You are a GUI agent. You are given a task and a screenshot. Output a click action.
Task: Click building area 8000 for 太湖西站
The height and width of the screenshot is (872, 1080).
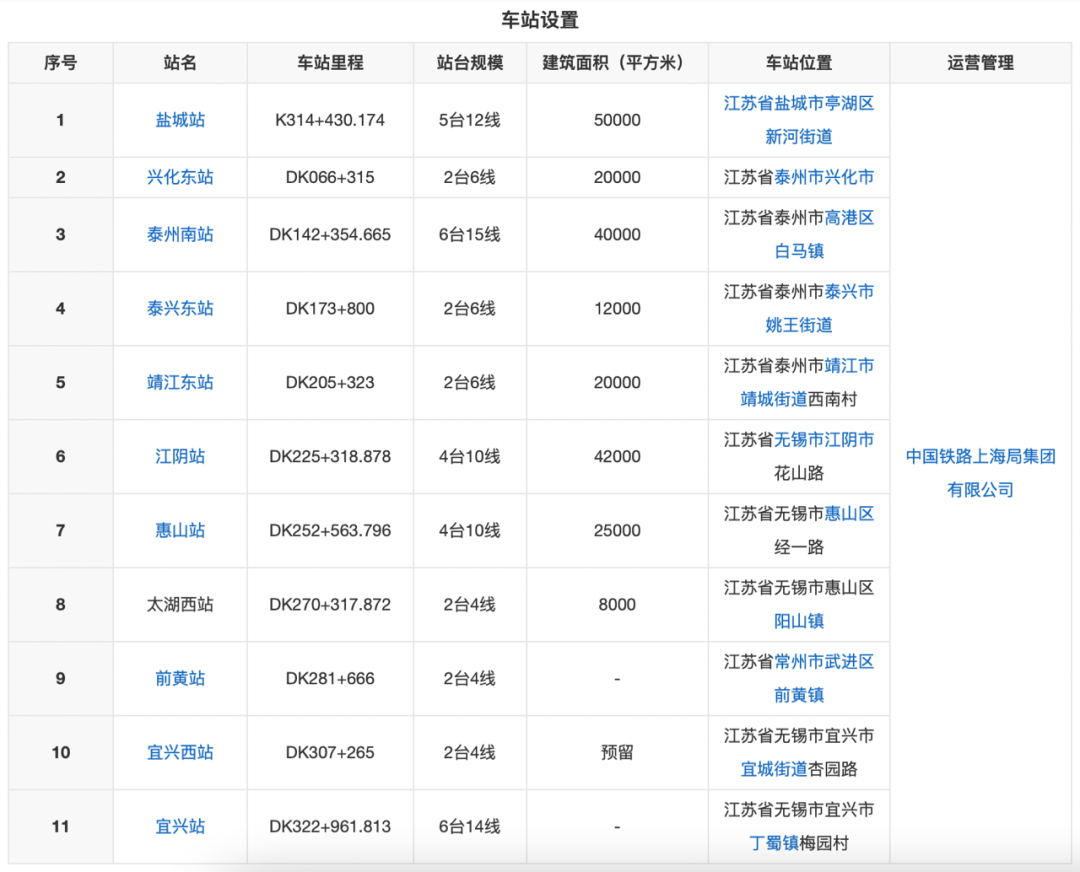(x=617, y=604)
